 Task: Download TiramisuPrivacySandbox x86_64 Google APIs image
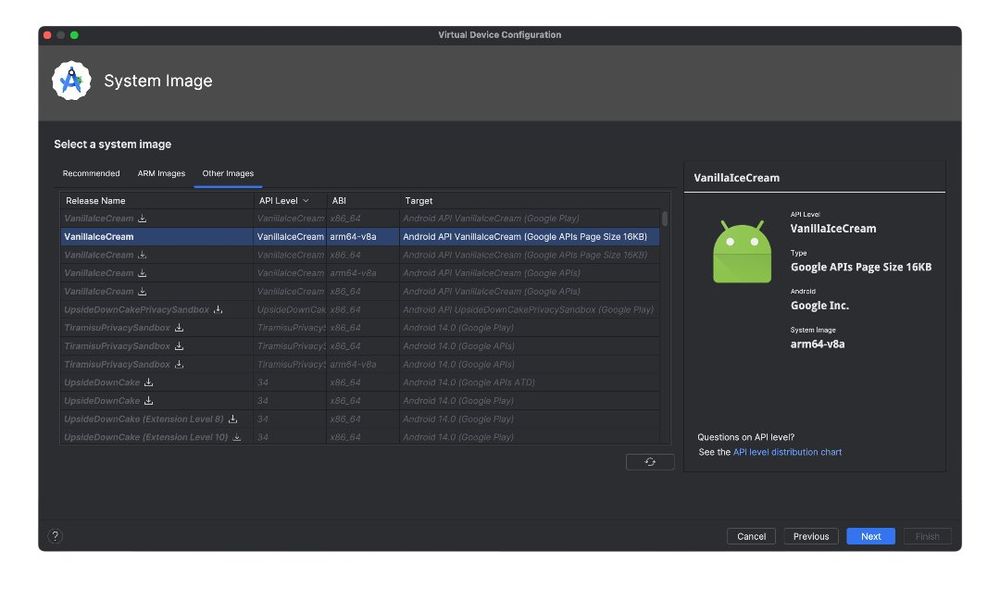click(179, 346)
